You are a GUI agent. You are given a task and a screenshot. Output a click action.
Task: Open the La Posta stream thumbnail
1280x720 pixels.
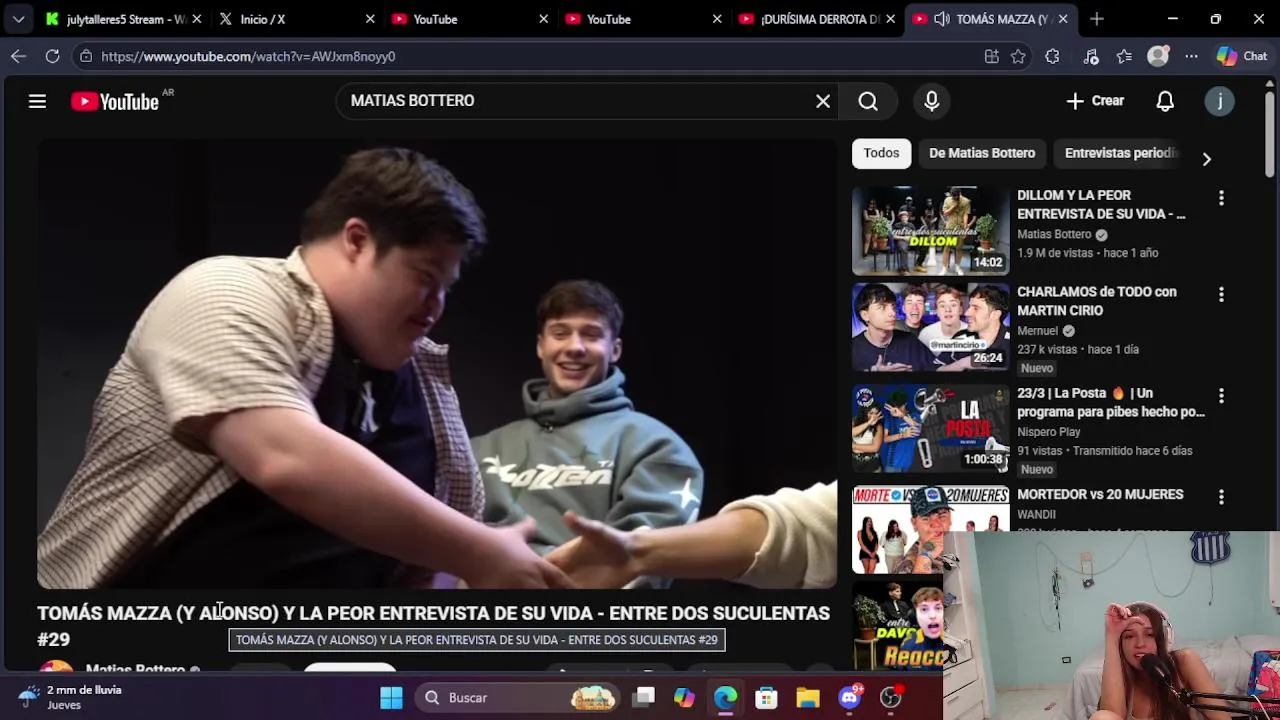pos(931,428)
